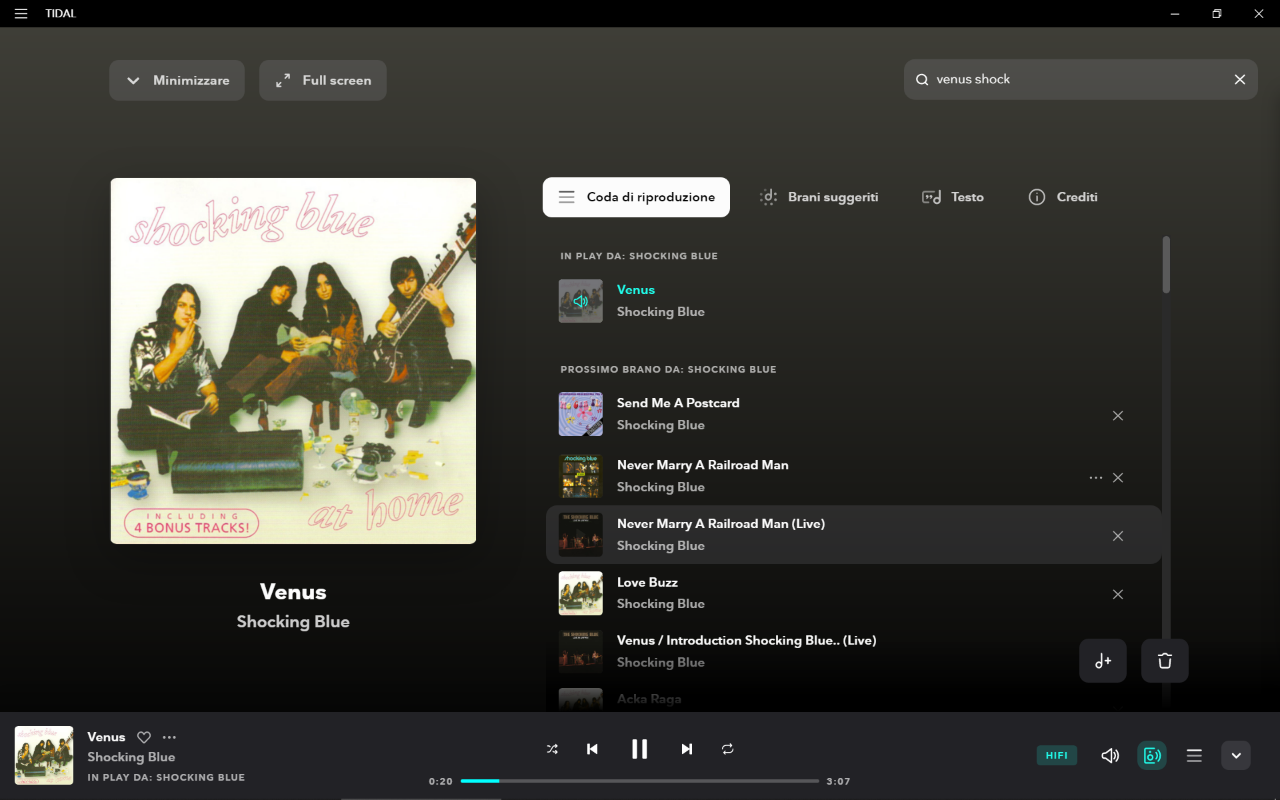This screenshot has height=800, width=1280.
Task: Mute the volume speaker icon
Action: pos(1110,756)
